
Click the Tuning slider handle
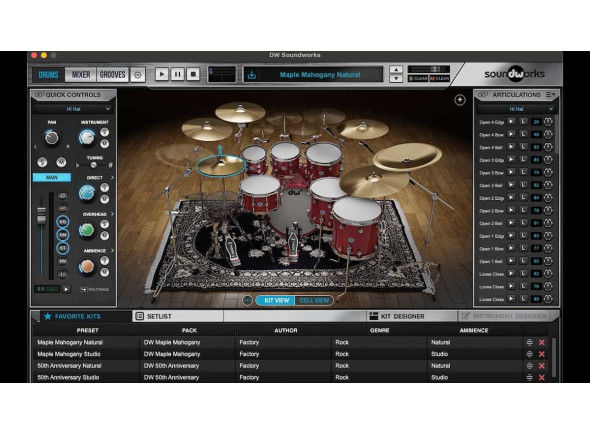(94, 165)
